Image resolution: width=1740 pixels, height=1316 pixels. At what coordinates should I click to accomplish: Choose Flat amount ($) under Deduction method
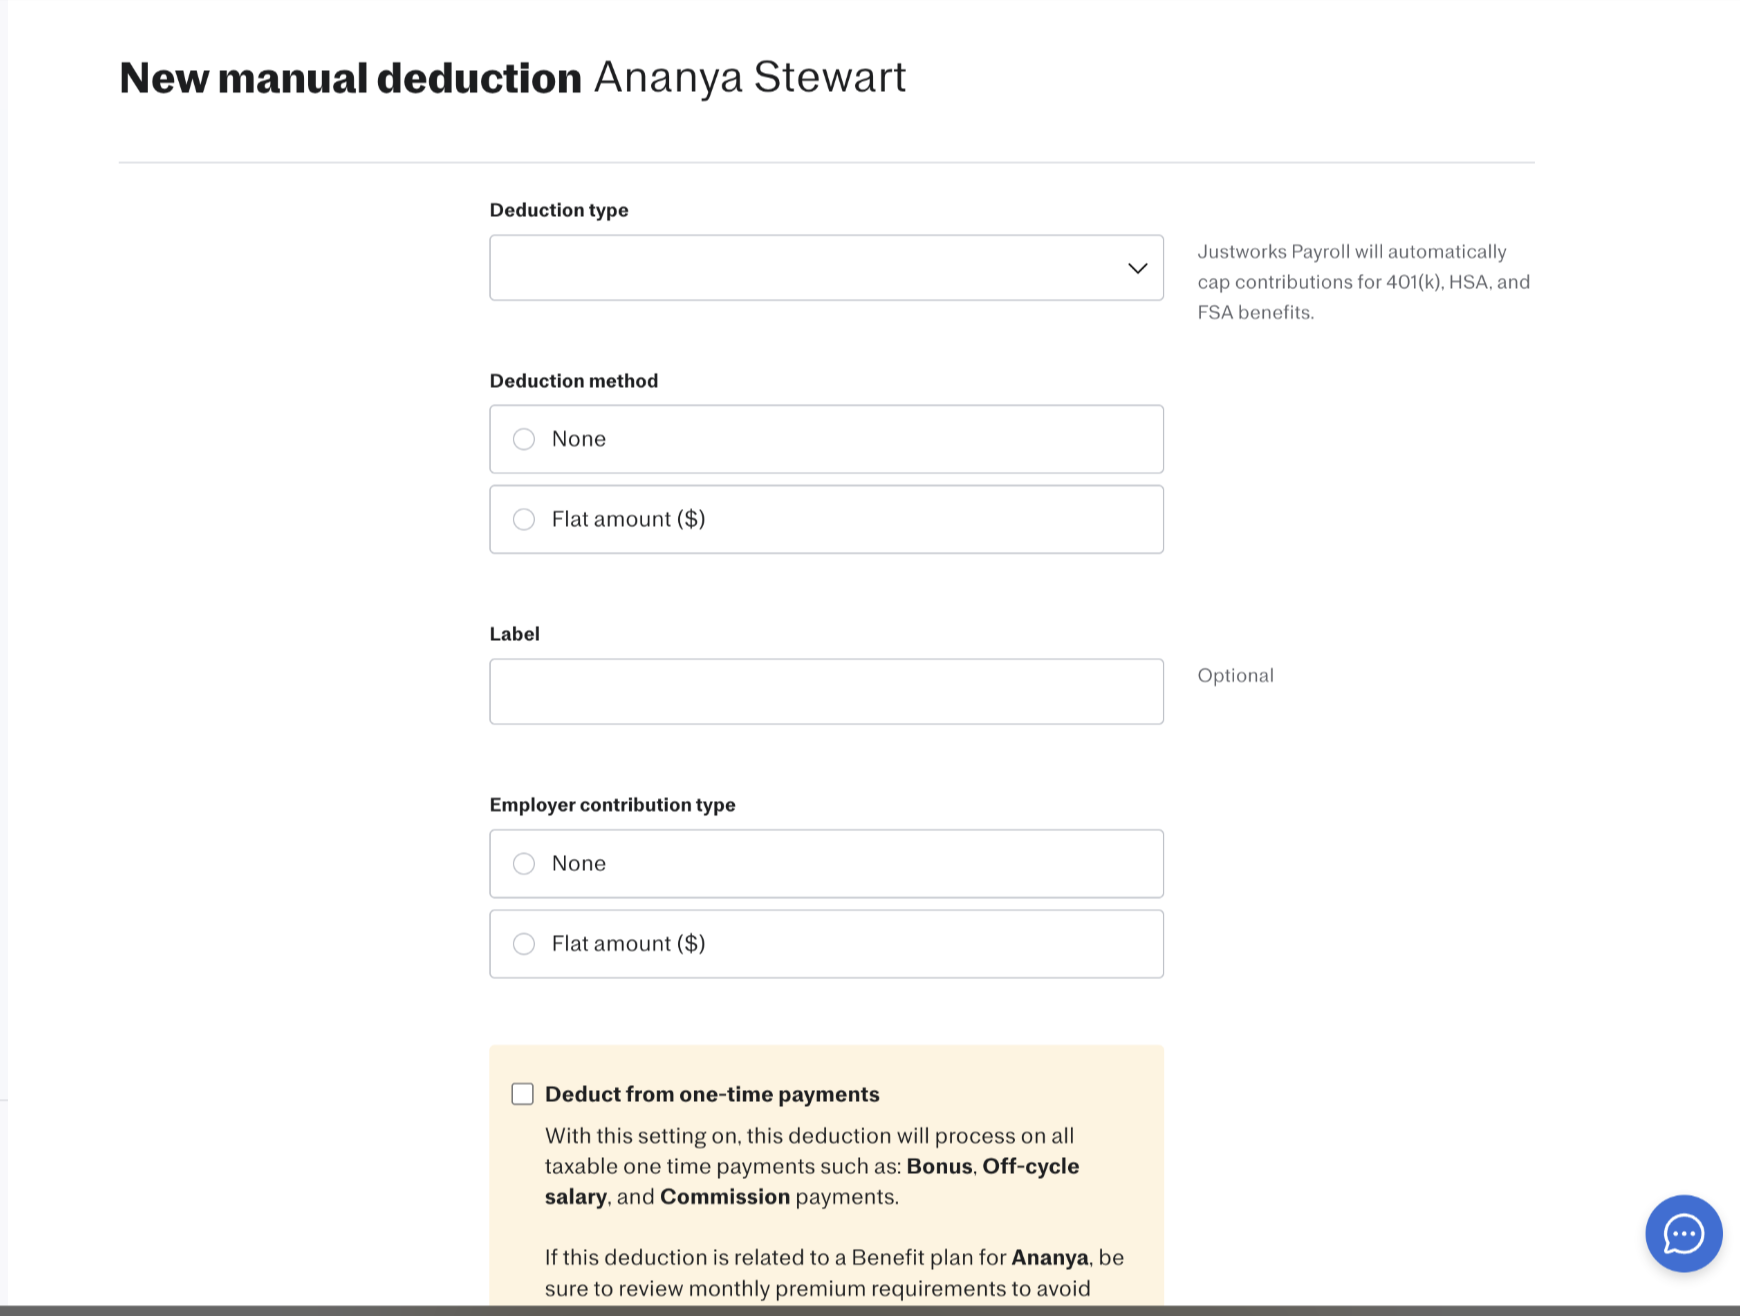[826, 519]
